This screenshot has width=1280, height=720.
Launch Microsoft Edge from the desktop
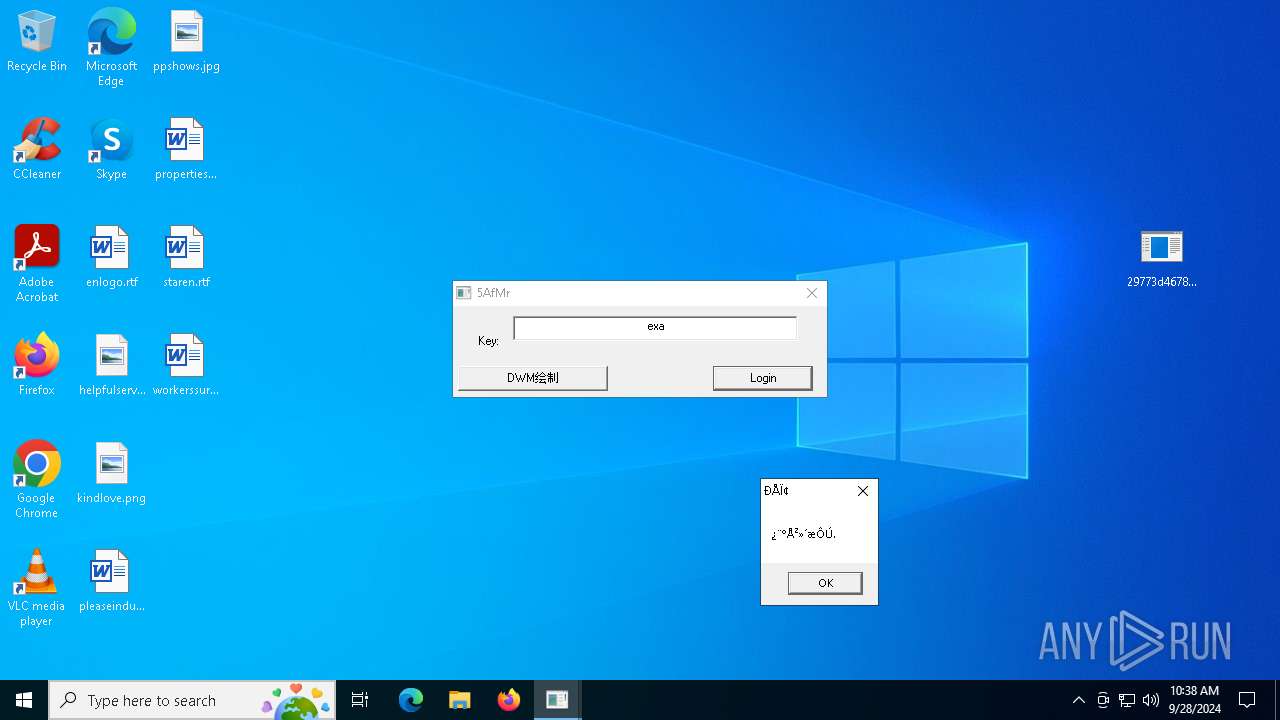pos(111,47)
